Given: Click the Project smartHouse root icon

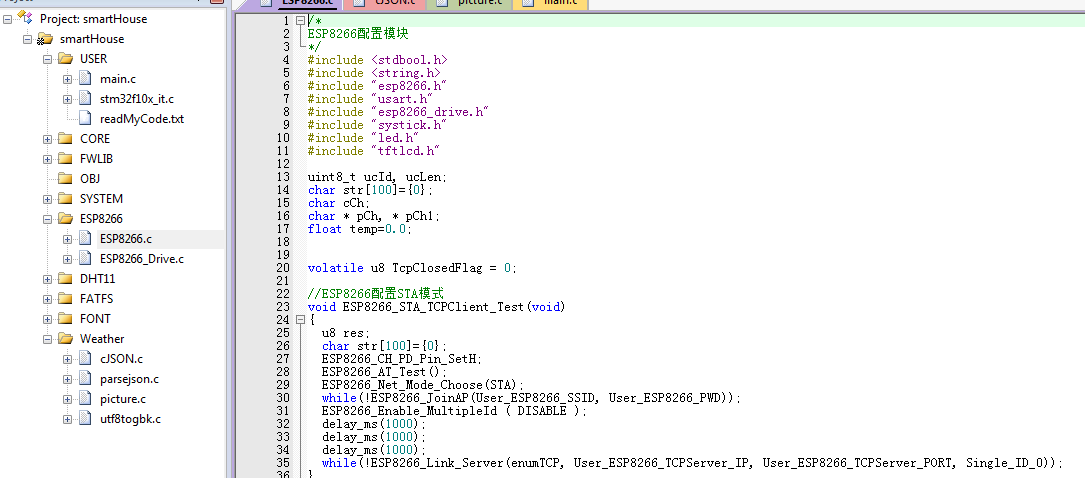Looking at the screenshot, I should [25, 18].
